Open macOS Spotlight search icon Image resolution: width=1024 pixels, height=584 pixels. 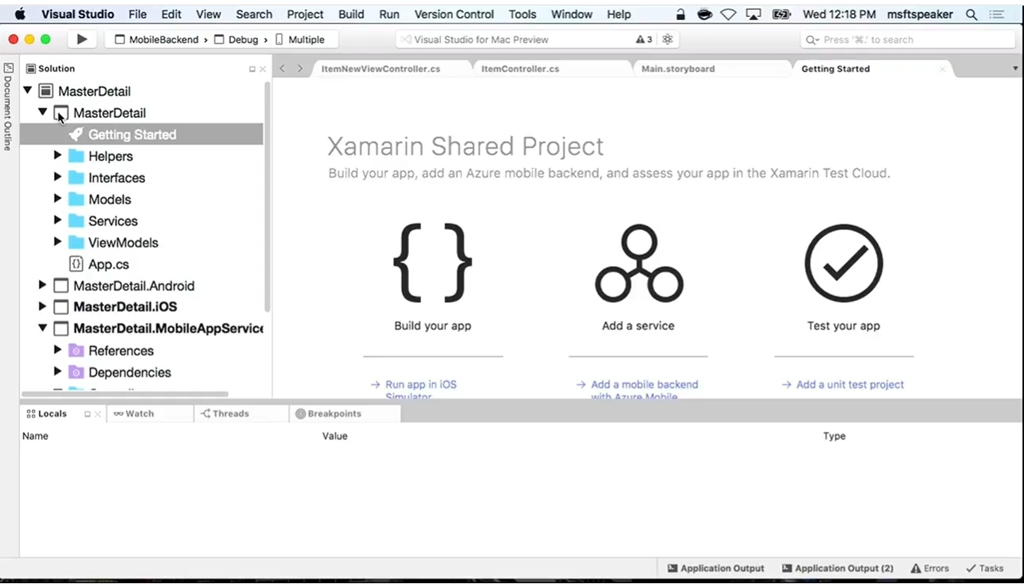tap(971, 14)
